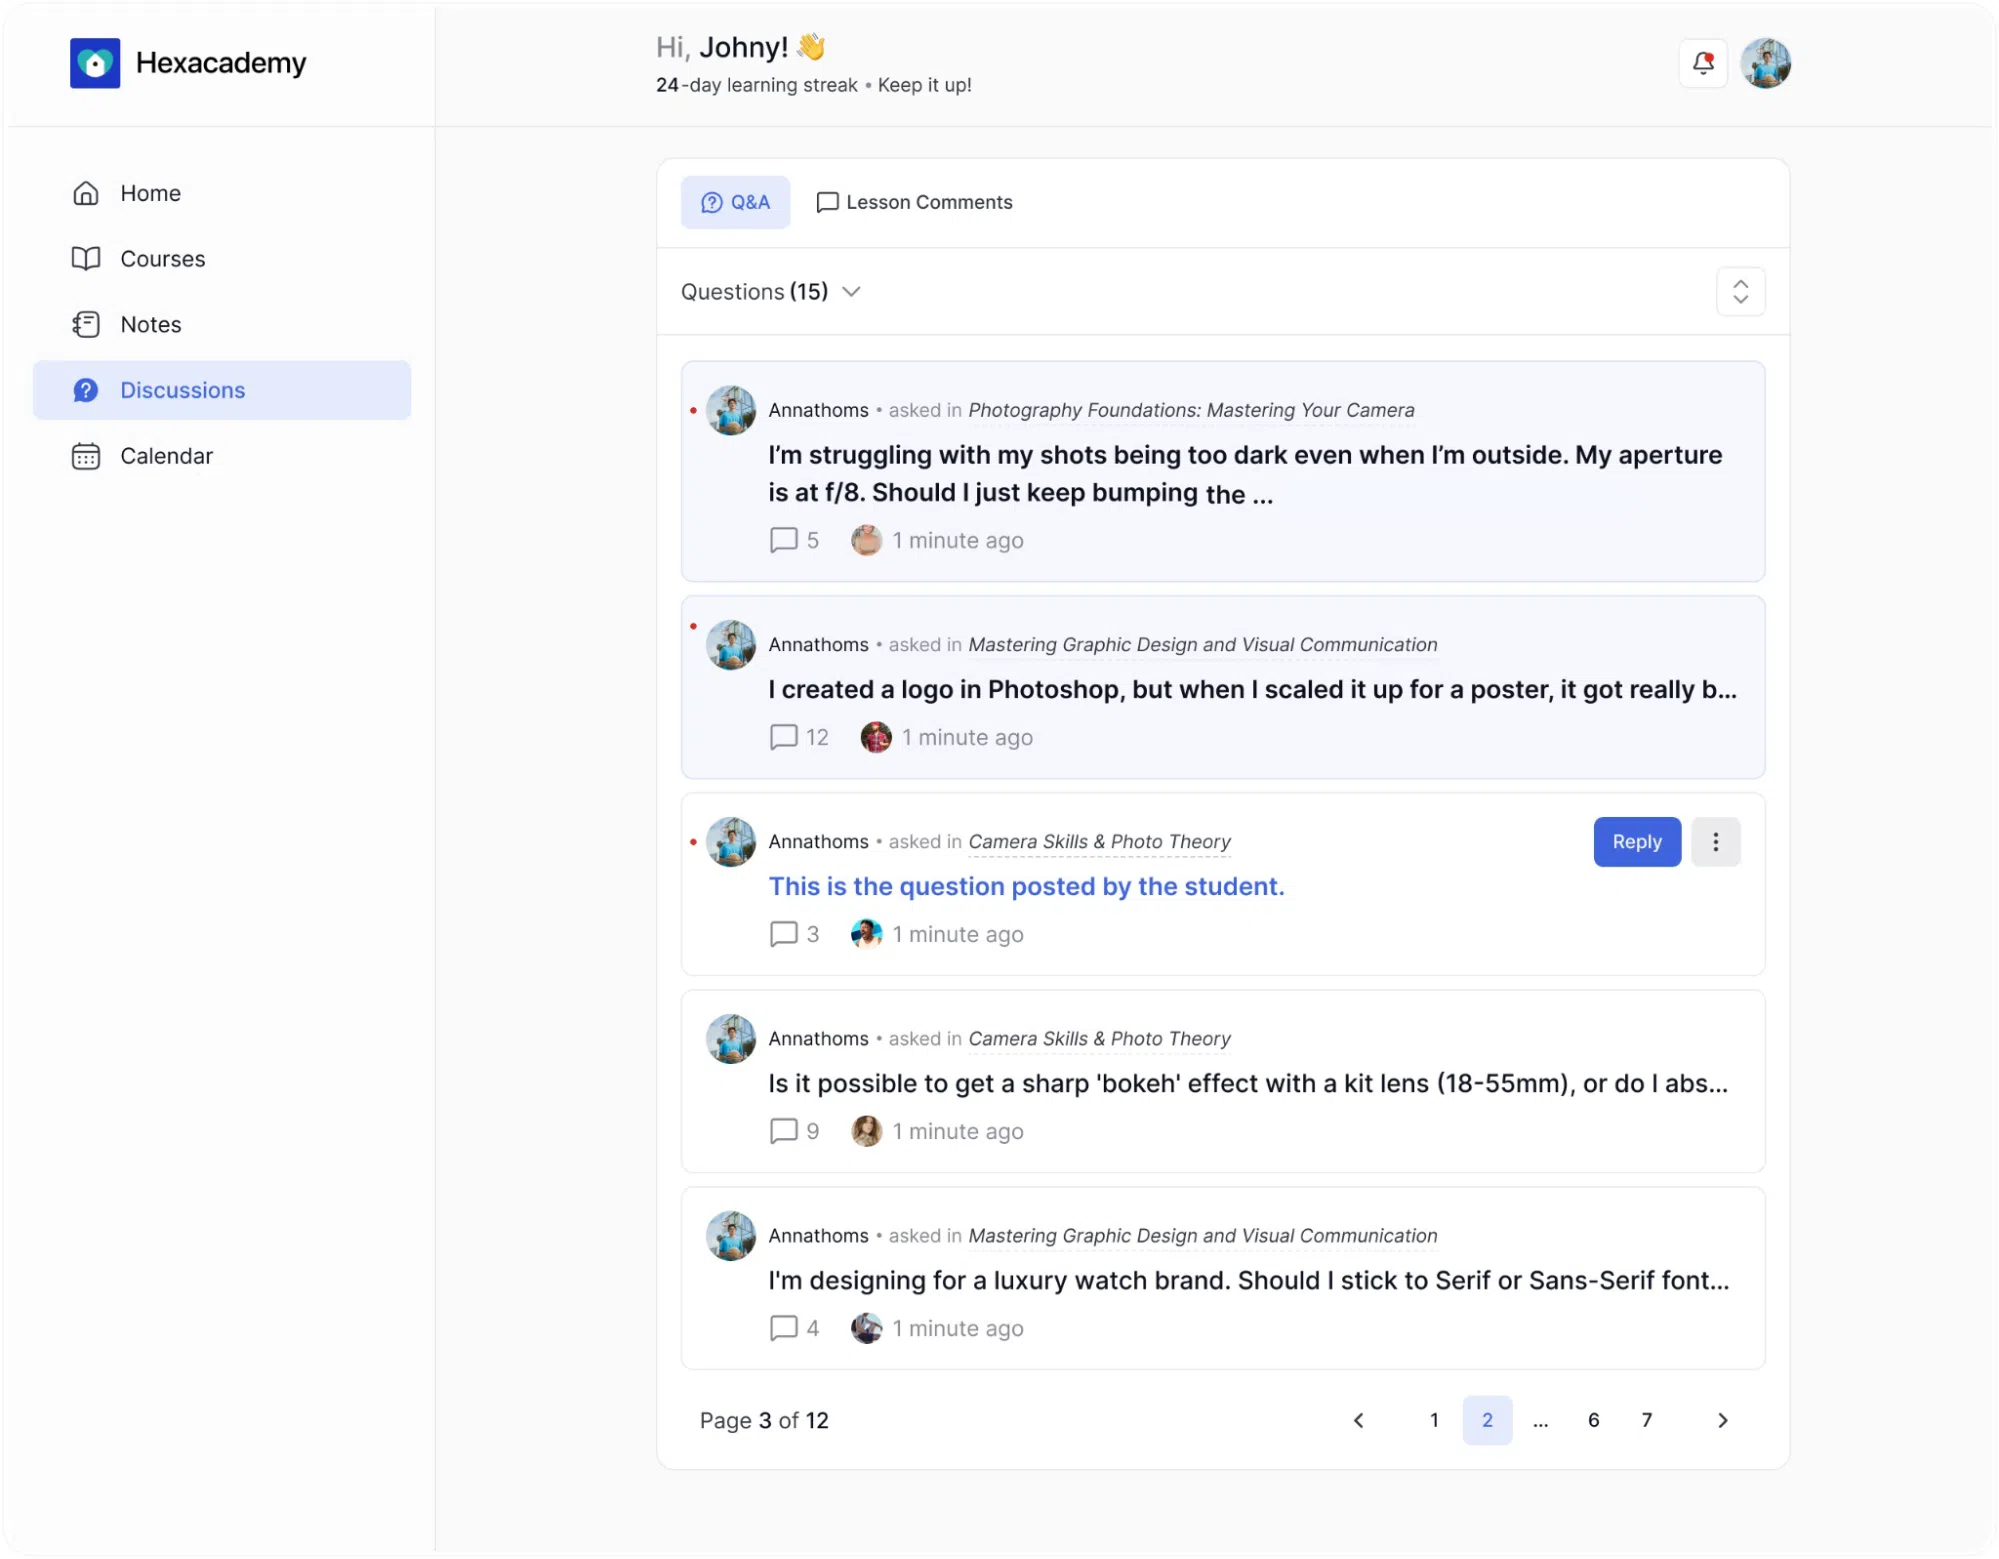Click the Lesson Comments tab speech-bubble icon
This screenshot has width=1999, height=1559.
click(x=827, y=203)
